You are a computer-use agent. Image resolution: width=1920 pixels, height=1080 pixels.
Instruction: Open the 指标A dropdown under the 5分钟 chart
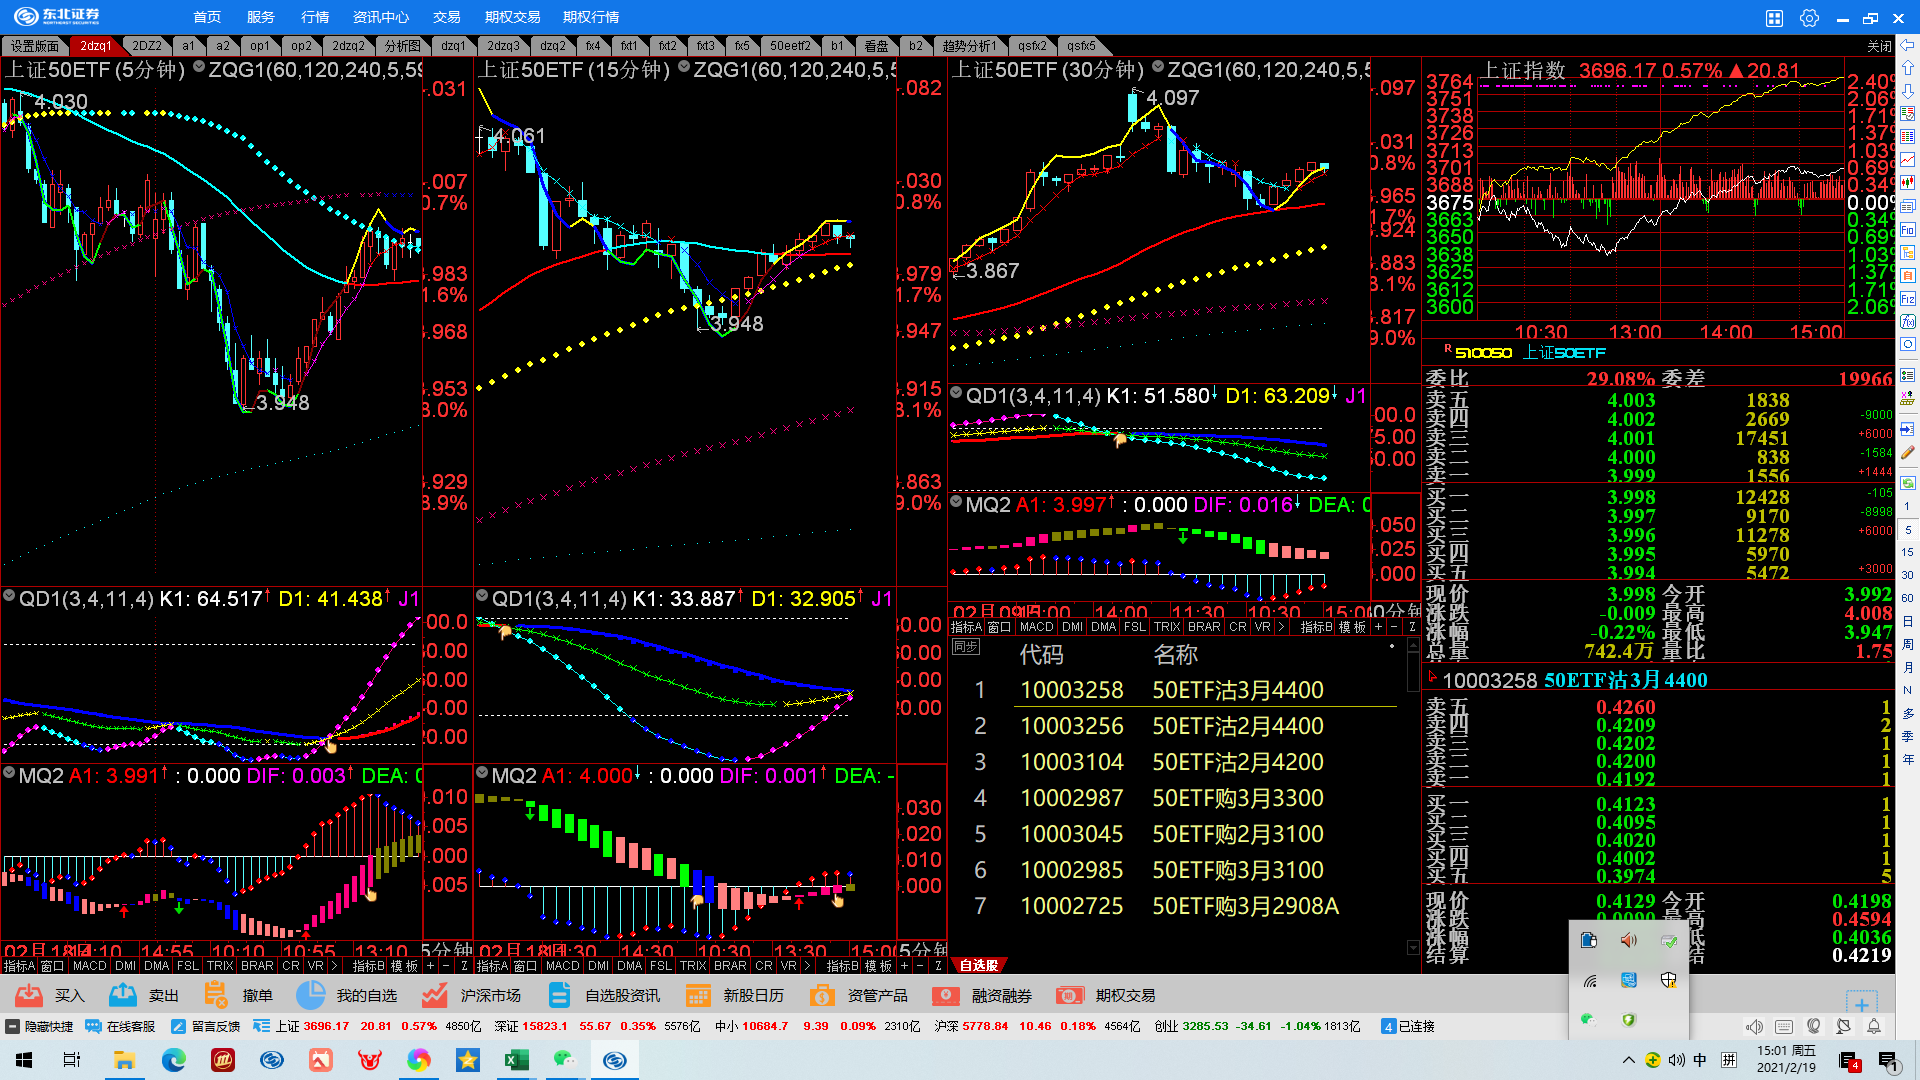[x=19, y=966]
